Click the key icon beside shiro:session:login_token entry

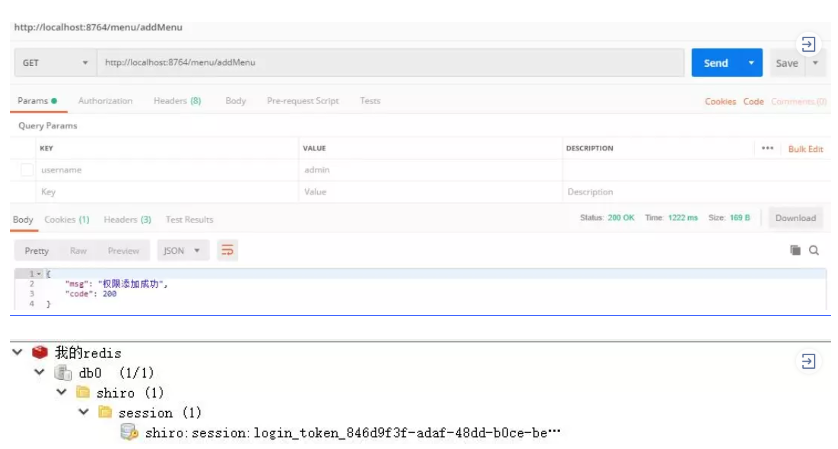129,433
